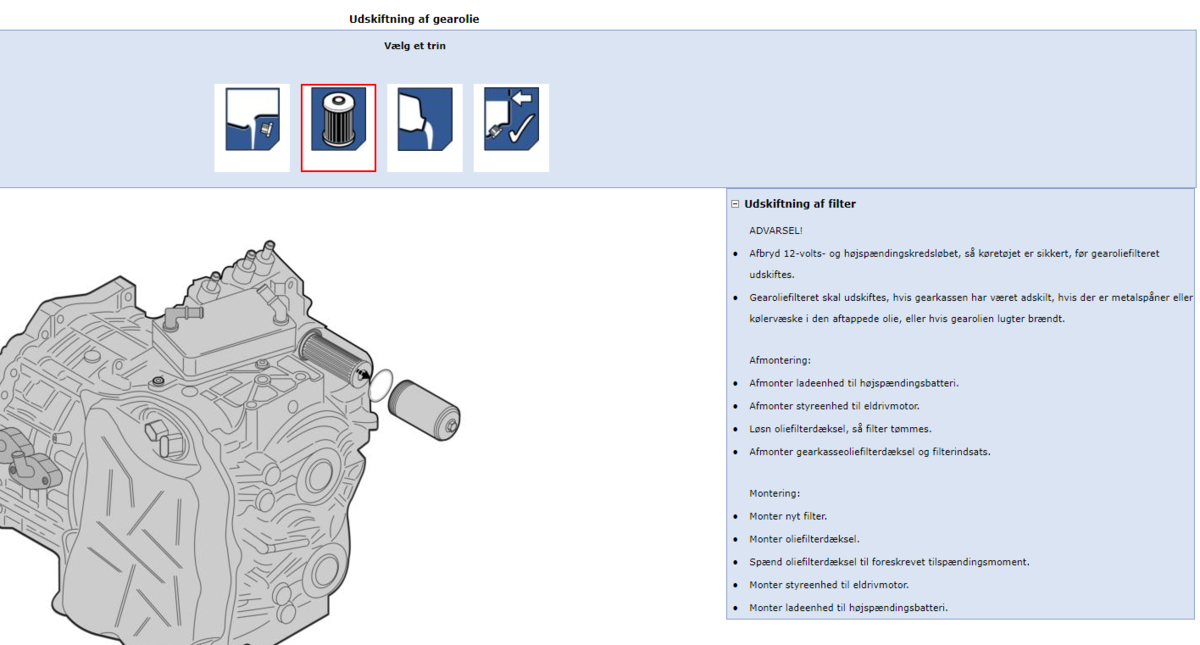
Task: Click the Afmonter styreenhed til eldrivmotor line
Action: point(834,406)
